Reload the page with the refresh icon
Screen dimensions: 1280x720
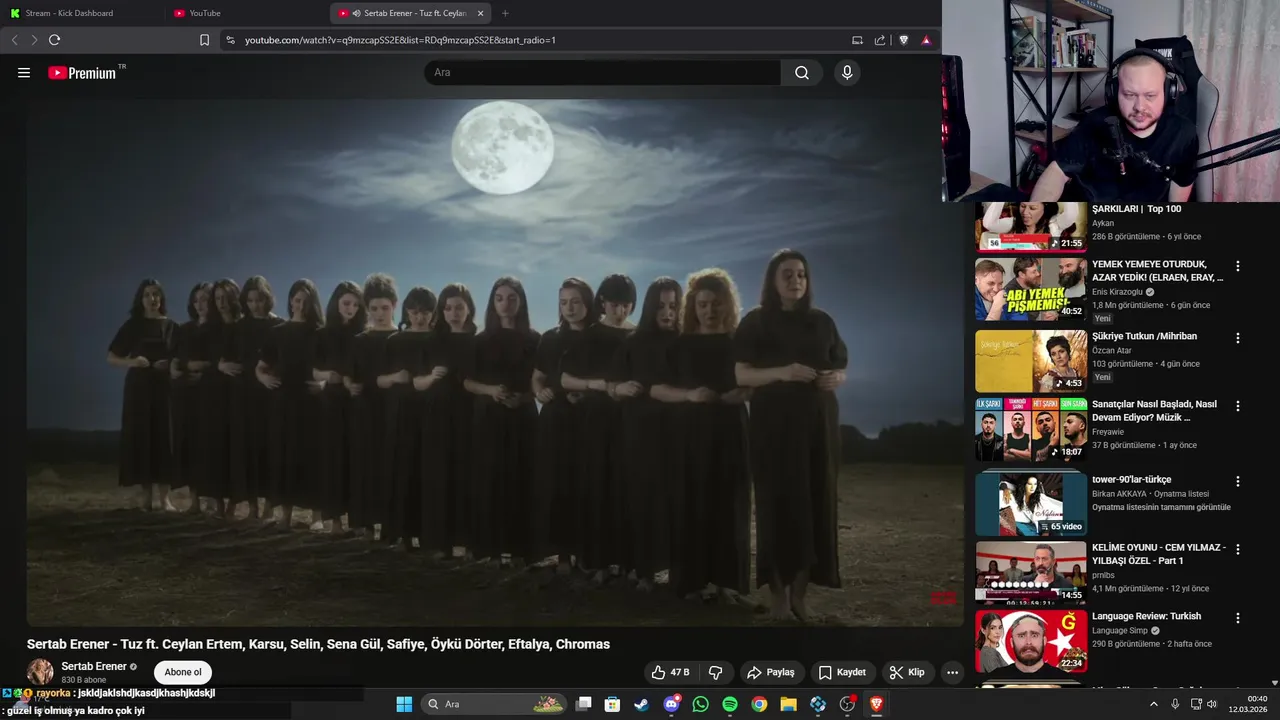coord(54,40)
